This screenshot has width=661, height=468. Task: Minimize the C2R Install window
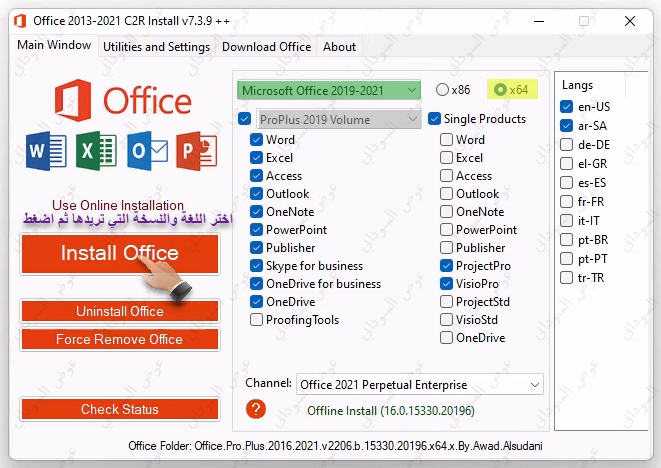(539, 21)
